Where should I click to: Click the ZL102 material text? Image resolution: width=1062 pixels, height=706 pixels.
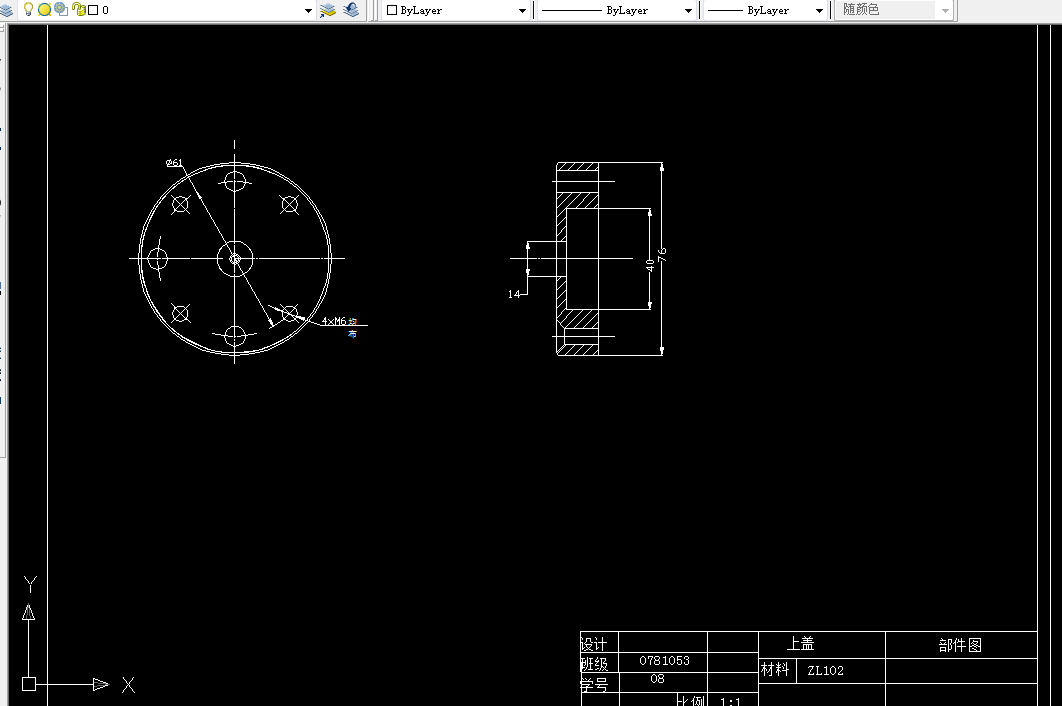pos(826,671)
